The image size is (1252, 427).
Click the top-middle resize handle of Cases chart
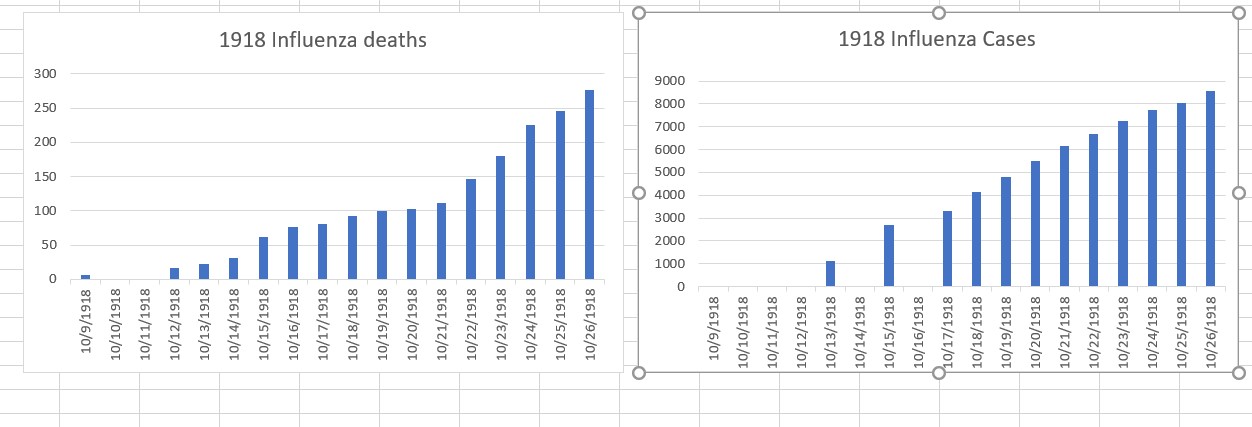938,13
